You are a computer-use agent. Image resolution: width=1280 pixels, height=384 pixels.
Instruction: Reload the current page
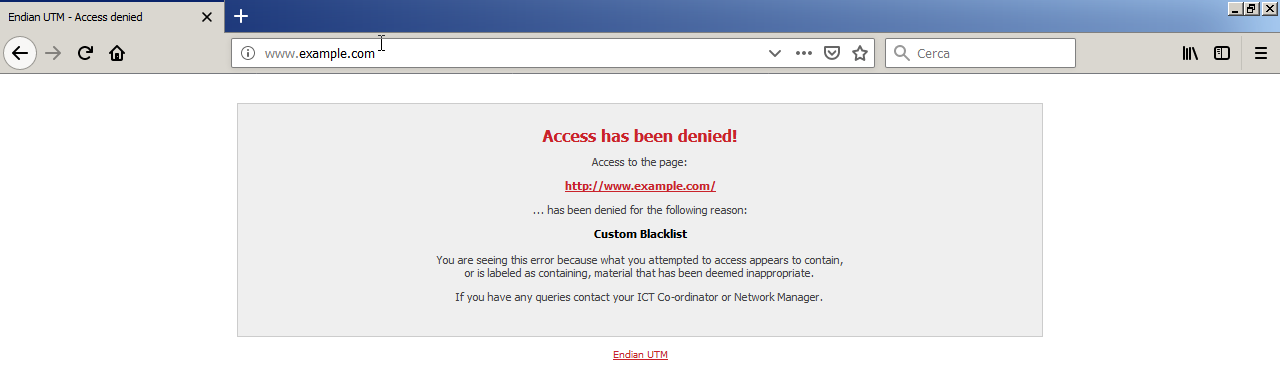(x=86, y=53)
